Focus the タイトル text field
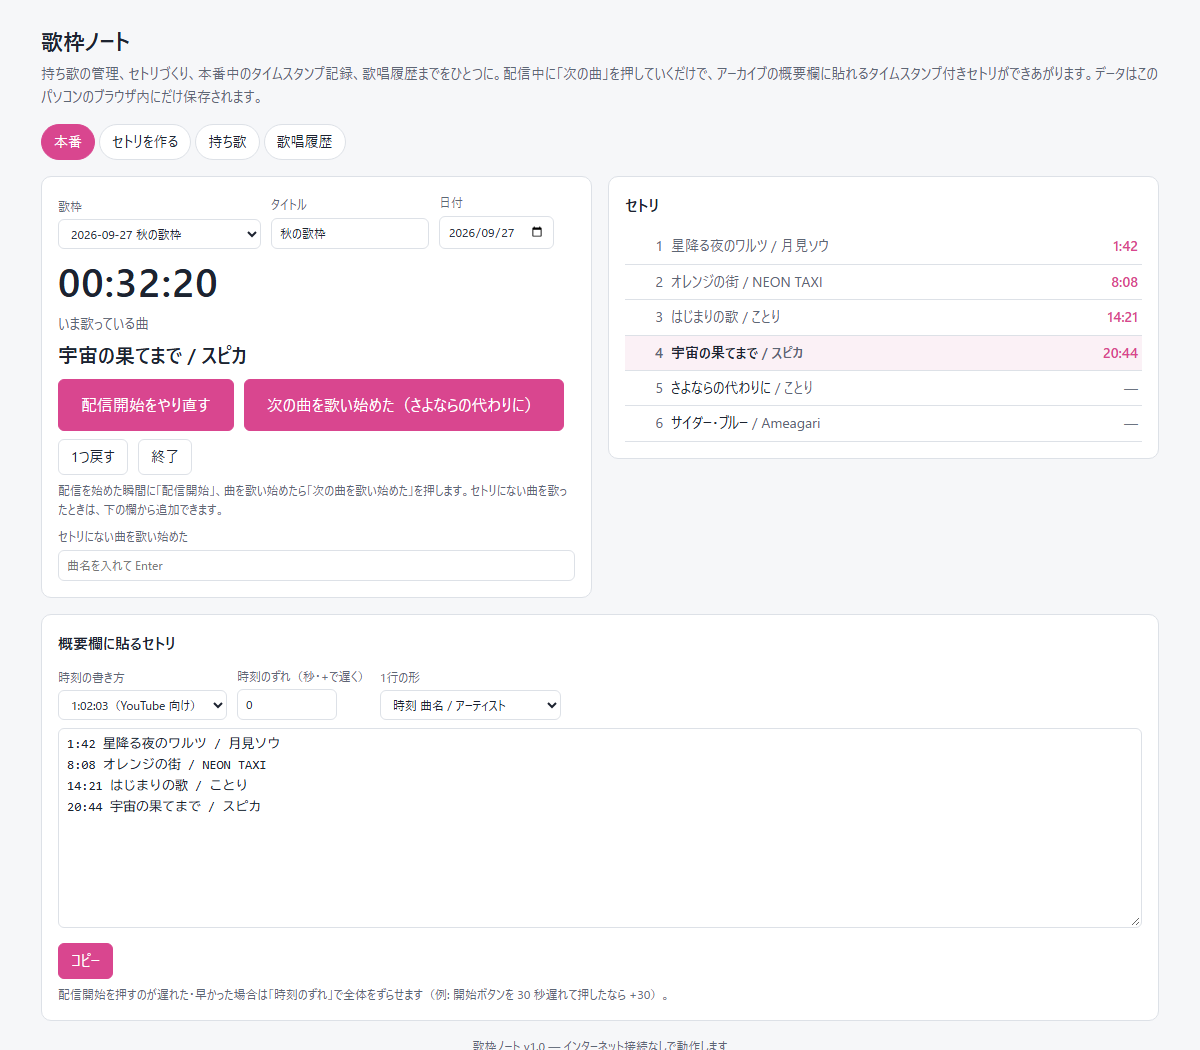Image resolution: width=1200 pixels, height=1050 pixels. click(x=350, y=233)
